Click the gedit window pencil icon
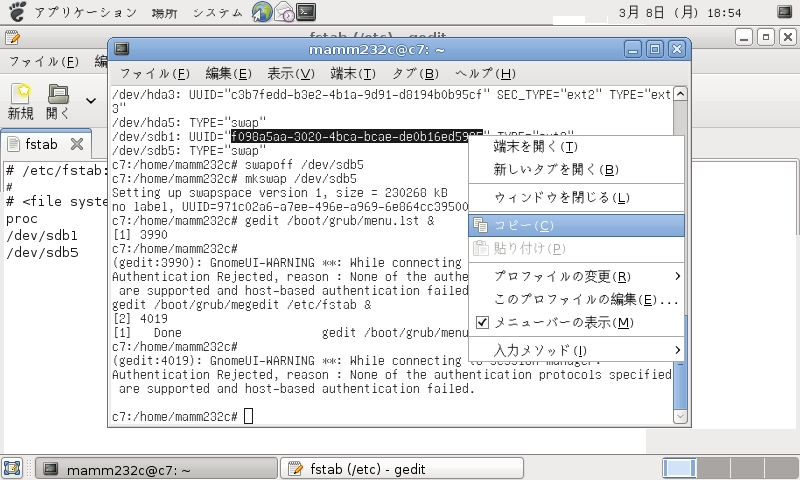 tap(12, 37)
